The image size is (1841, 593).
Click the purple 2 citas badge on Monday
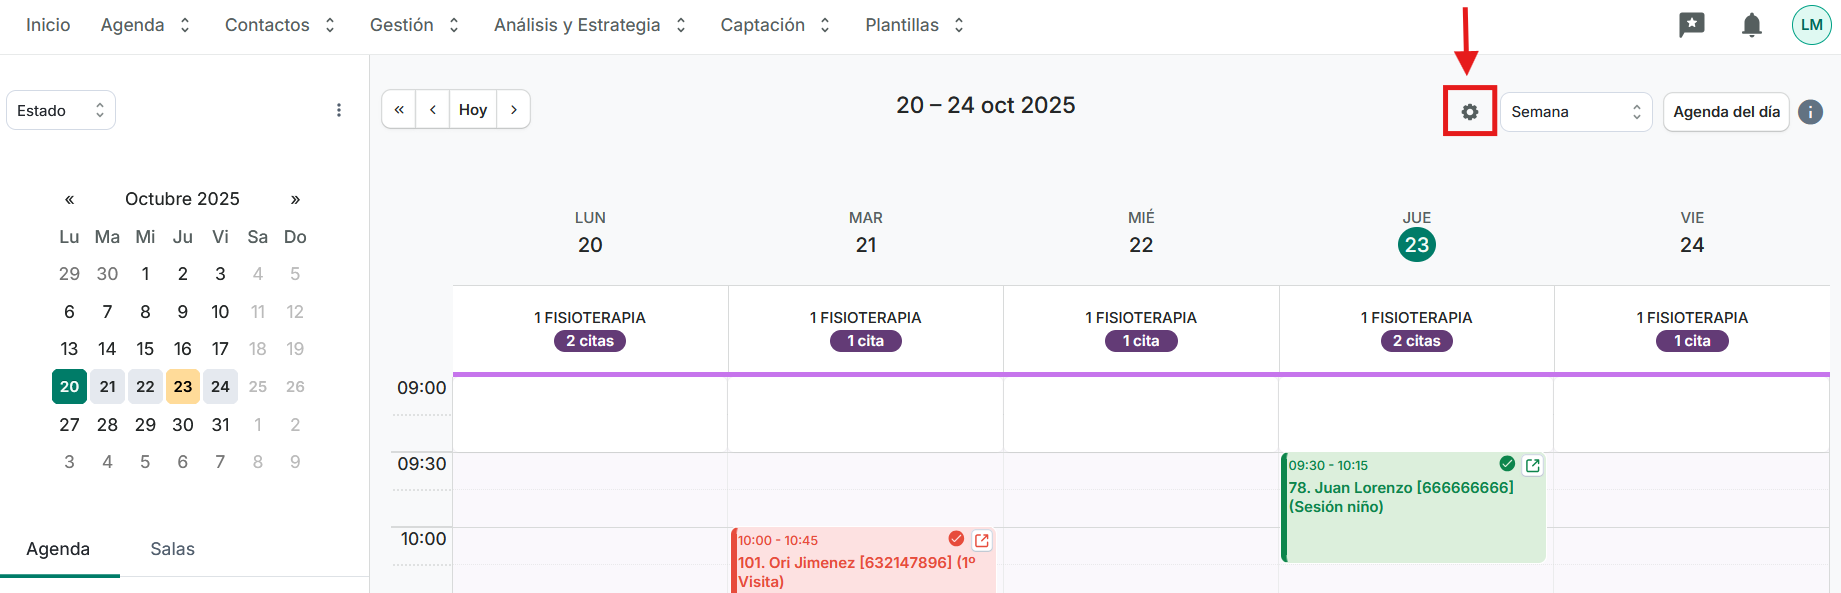(x=590, y=341)
